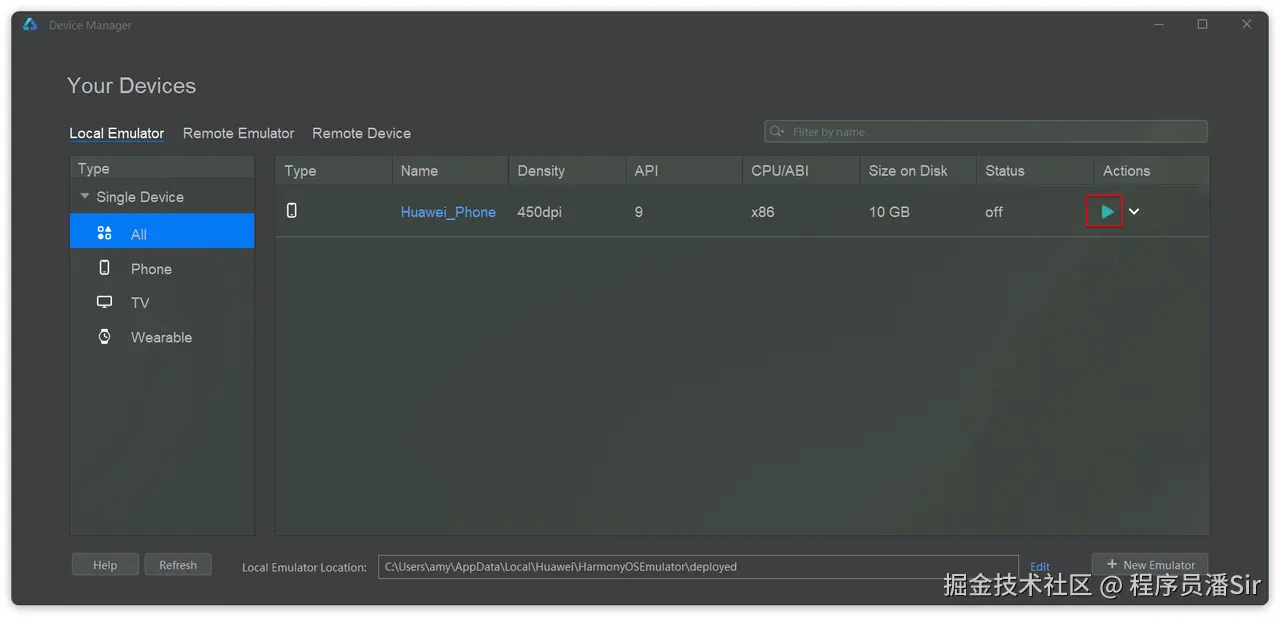
Task: Switch to Local Emulator tab
Action: (x=117, y=133)
